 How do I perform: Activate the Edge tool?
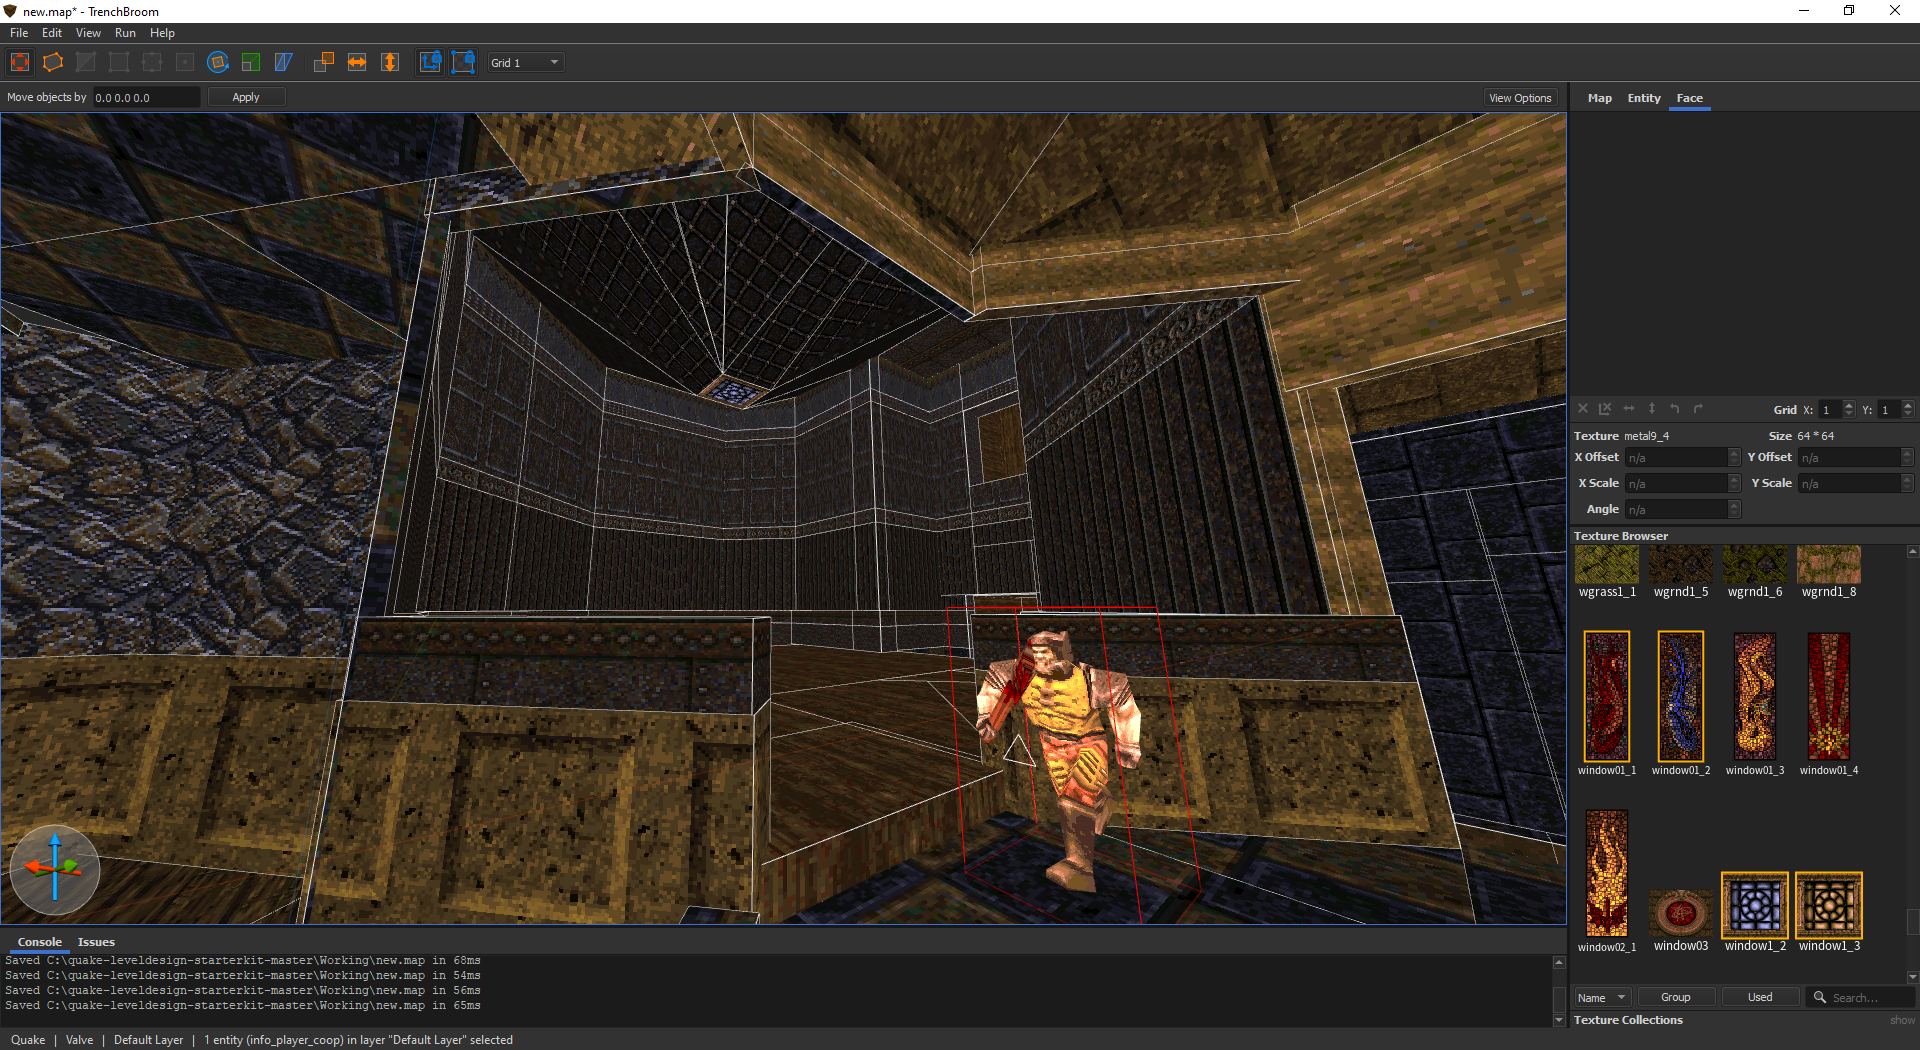pos(152,62)
